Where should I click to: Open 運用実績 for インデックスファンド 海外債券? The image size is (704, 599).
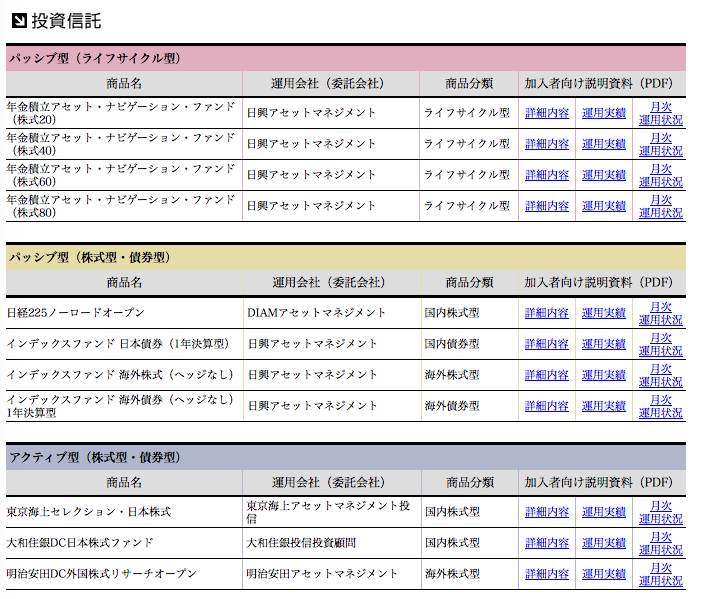click(x=604, y=406)
